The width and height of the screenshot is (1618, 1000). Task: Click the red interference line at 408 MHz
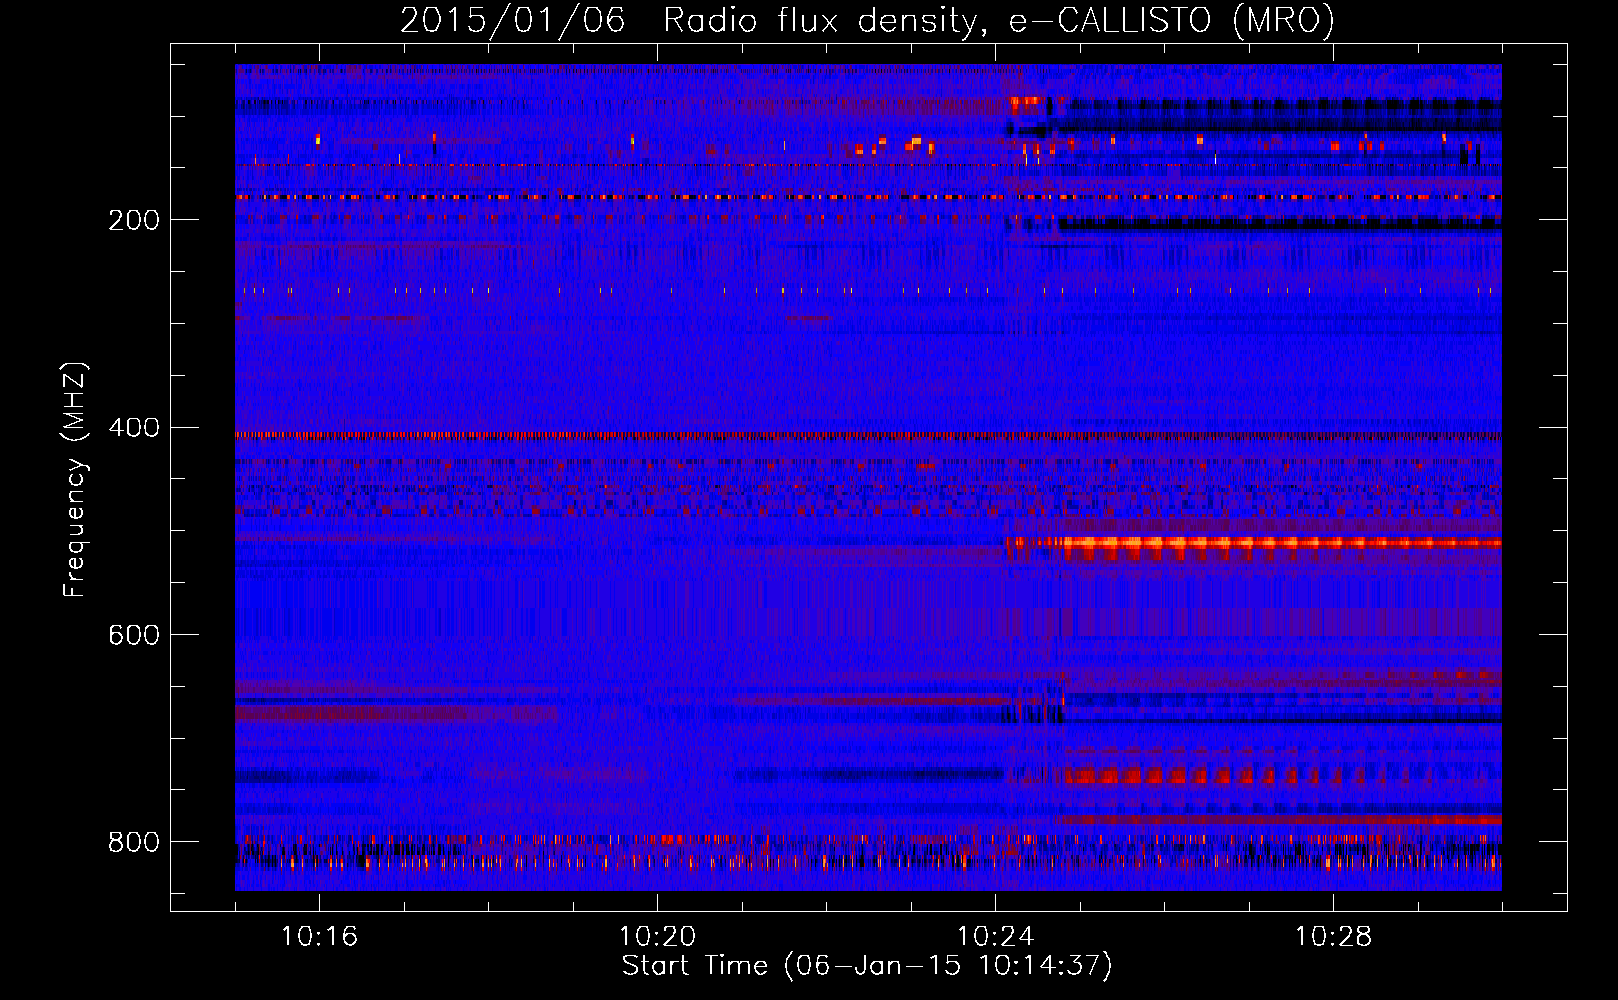(x=868, y=435)
